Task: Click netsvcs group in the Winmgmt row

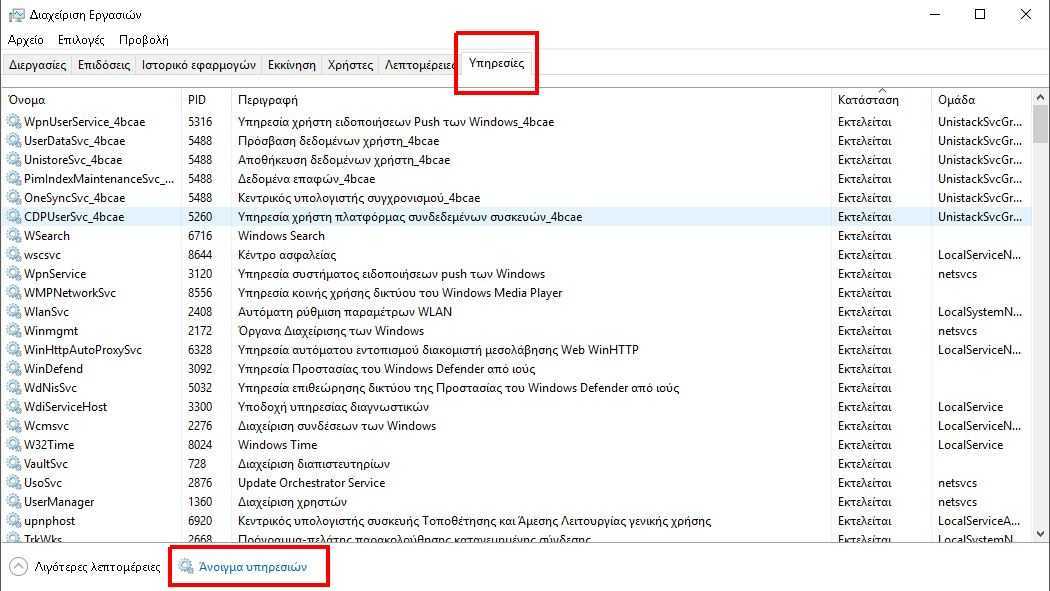Action: click(x=957, y=331)
